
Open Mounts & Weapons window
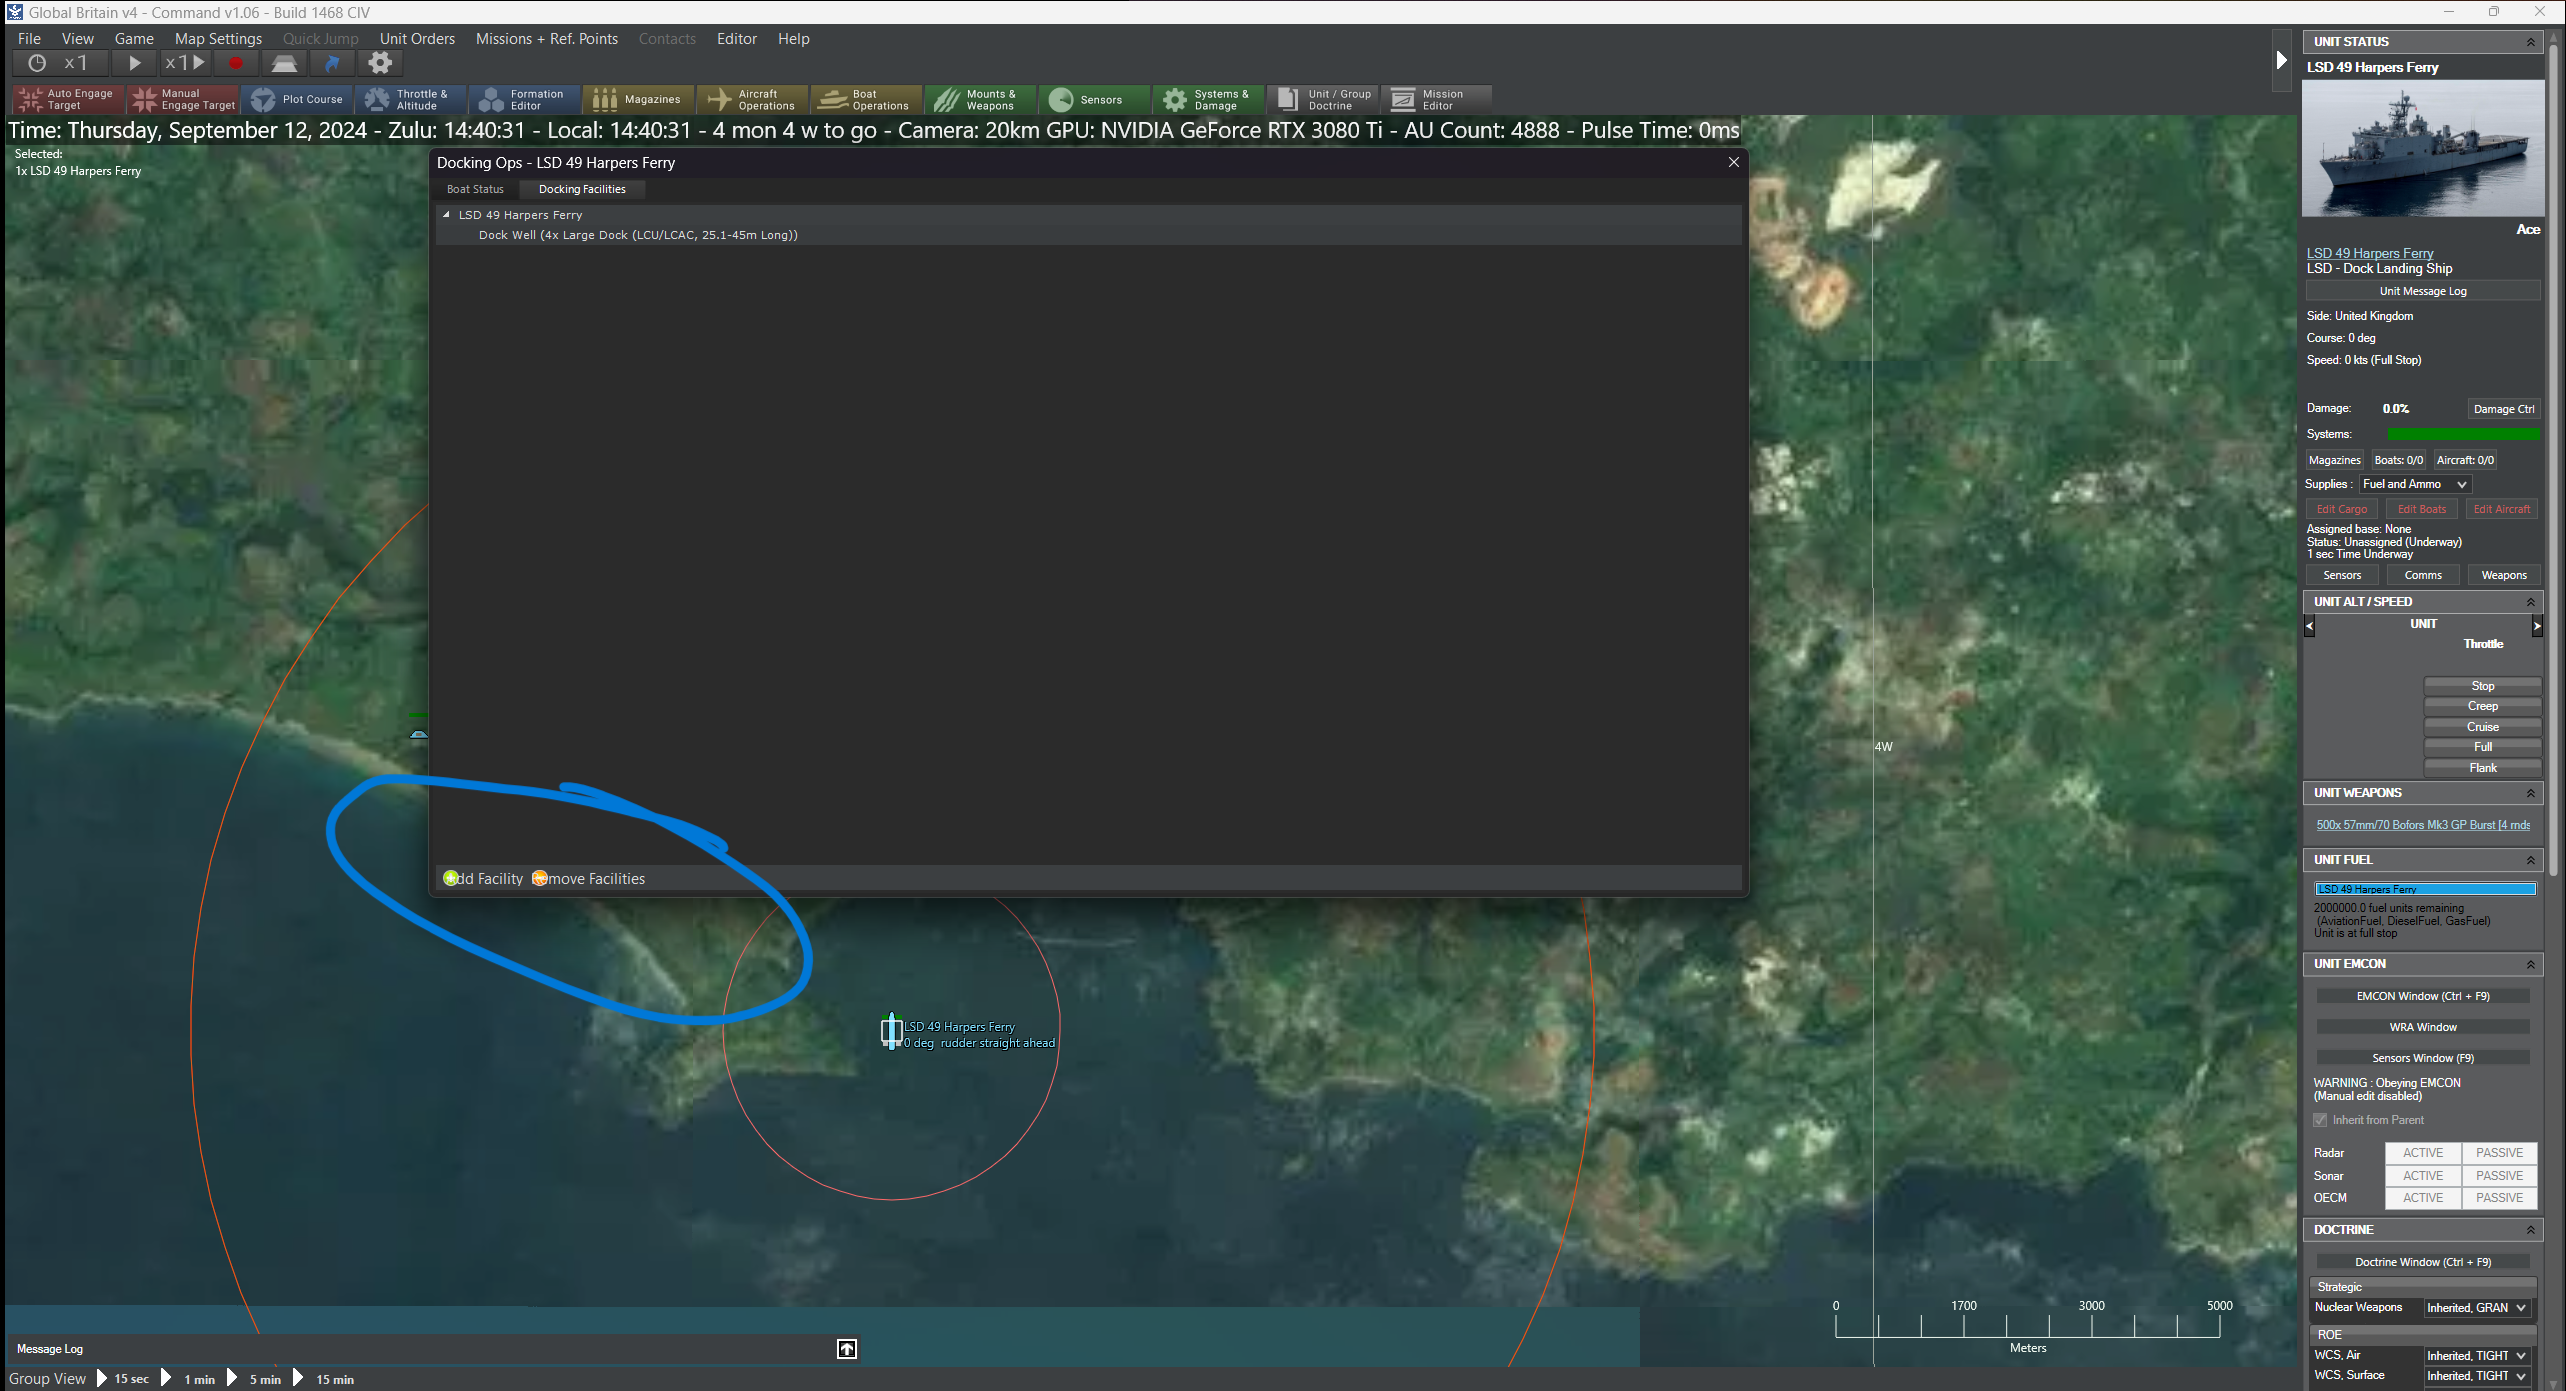coord(981,99)
